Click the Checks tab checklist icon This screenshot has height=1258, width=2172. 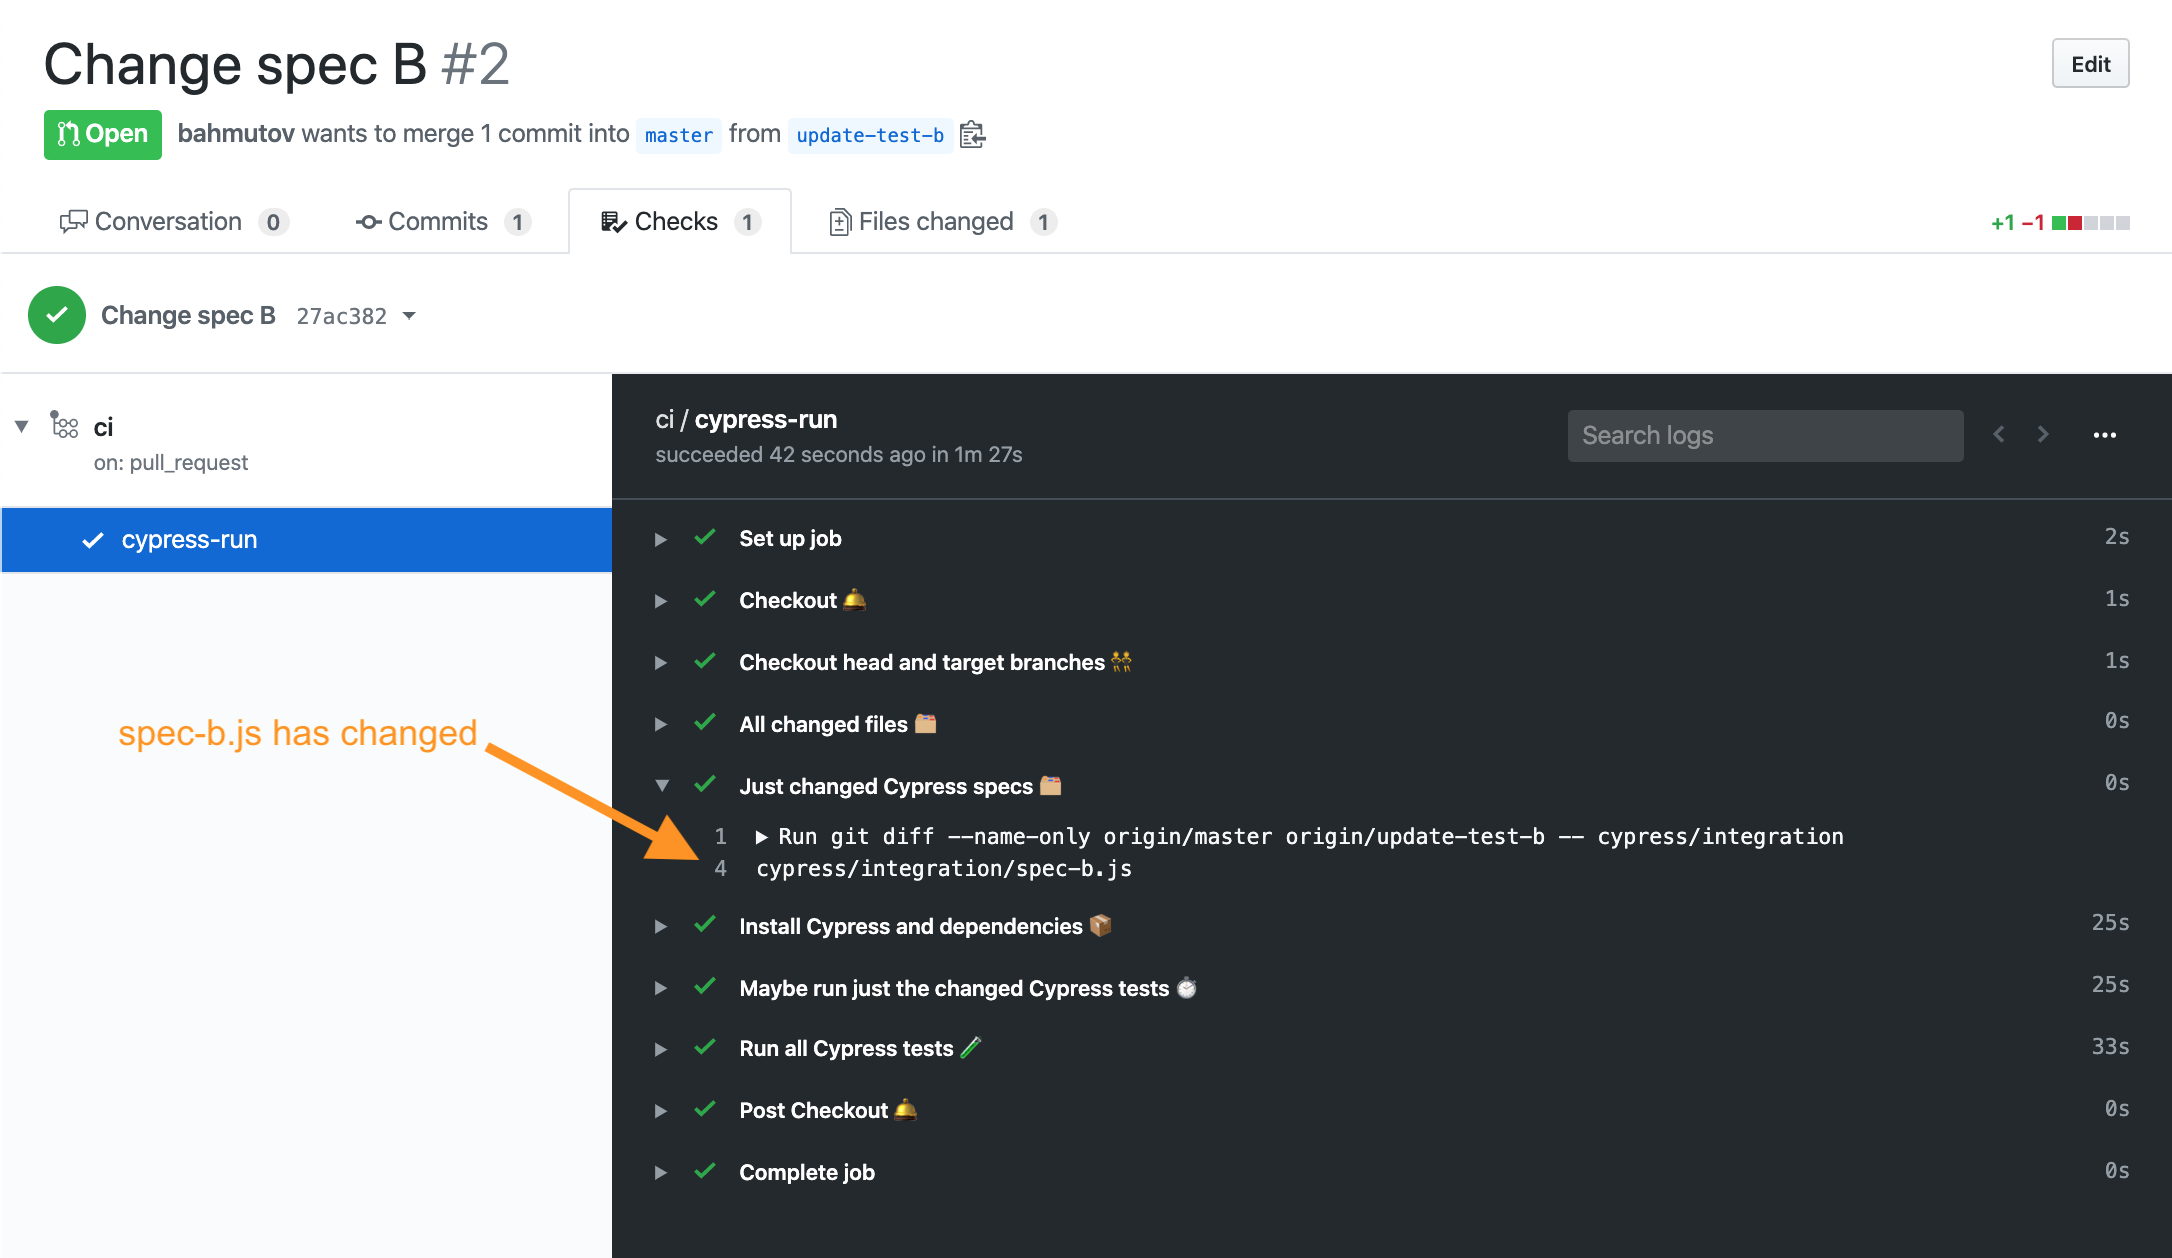(613, 222)
